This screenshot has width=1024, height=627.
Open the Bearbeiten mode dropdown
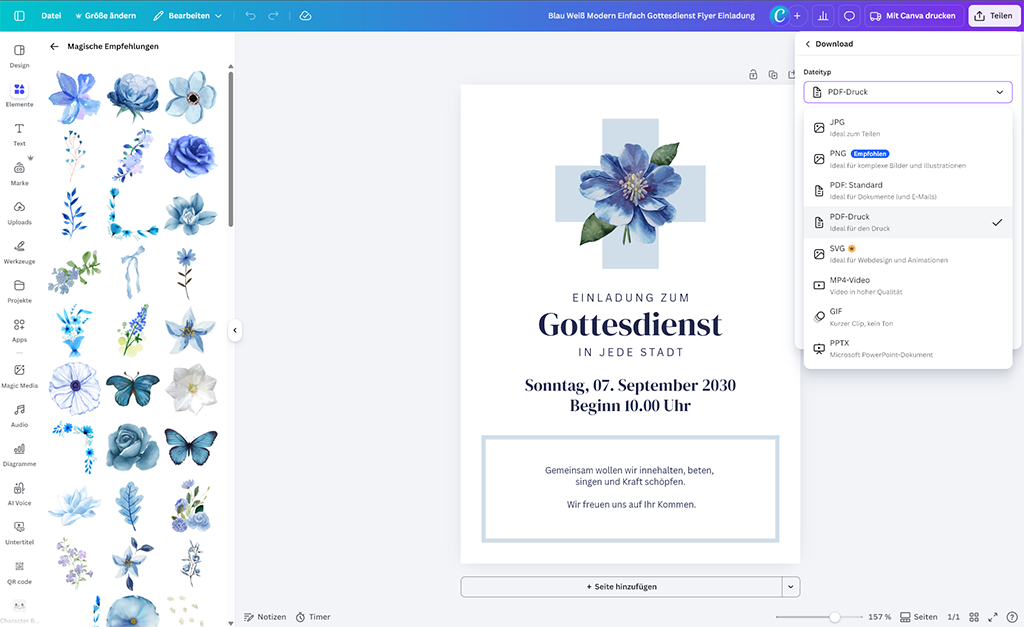(x=188, y=16)
